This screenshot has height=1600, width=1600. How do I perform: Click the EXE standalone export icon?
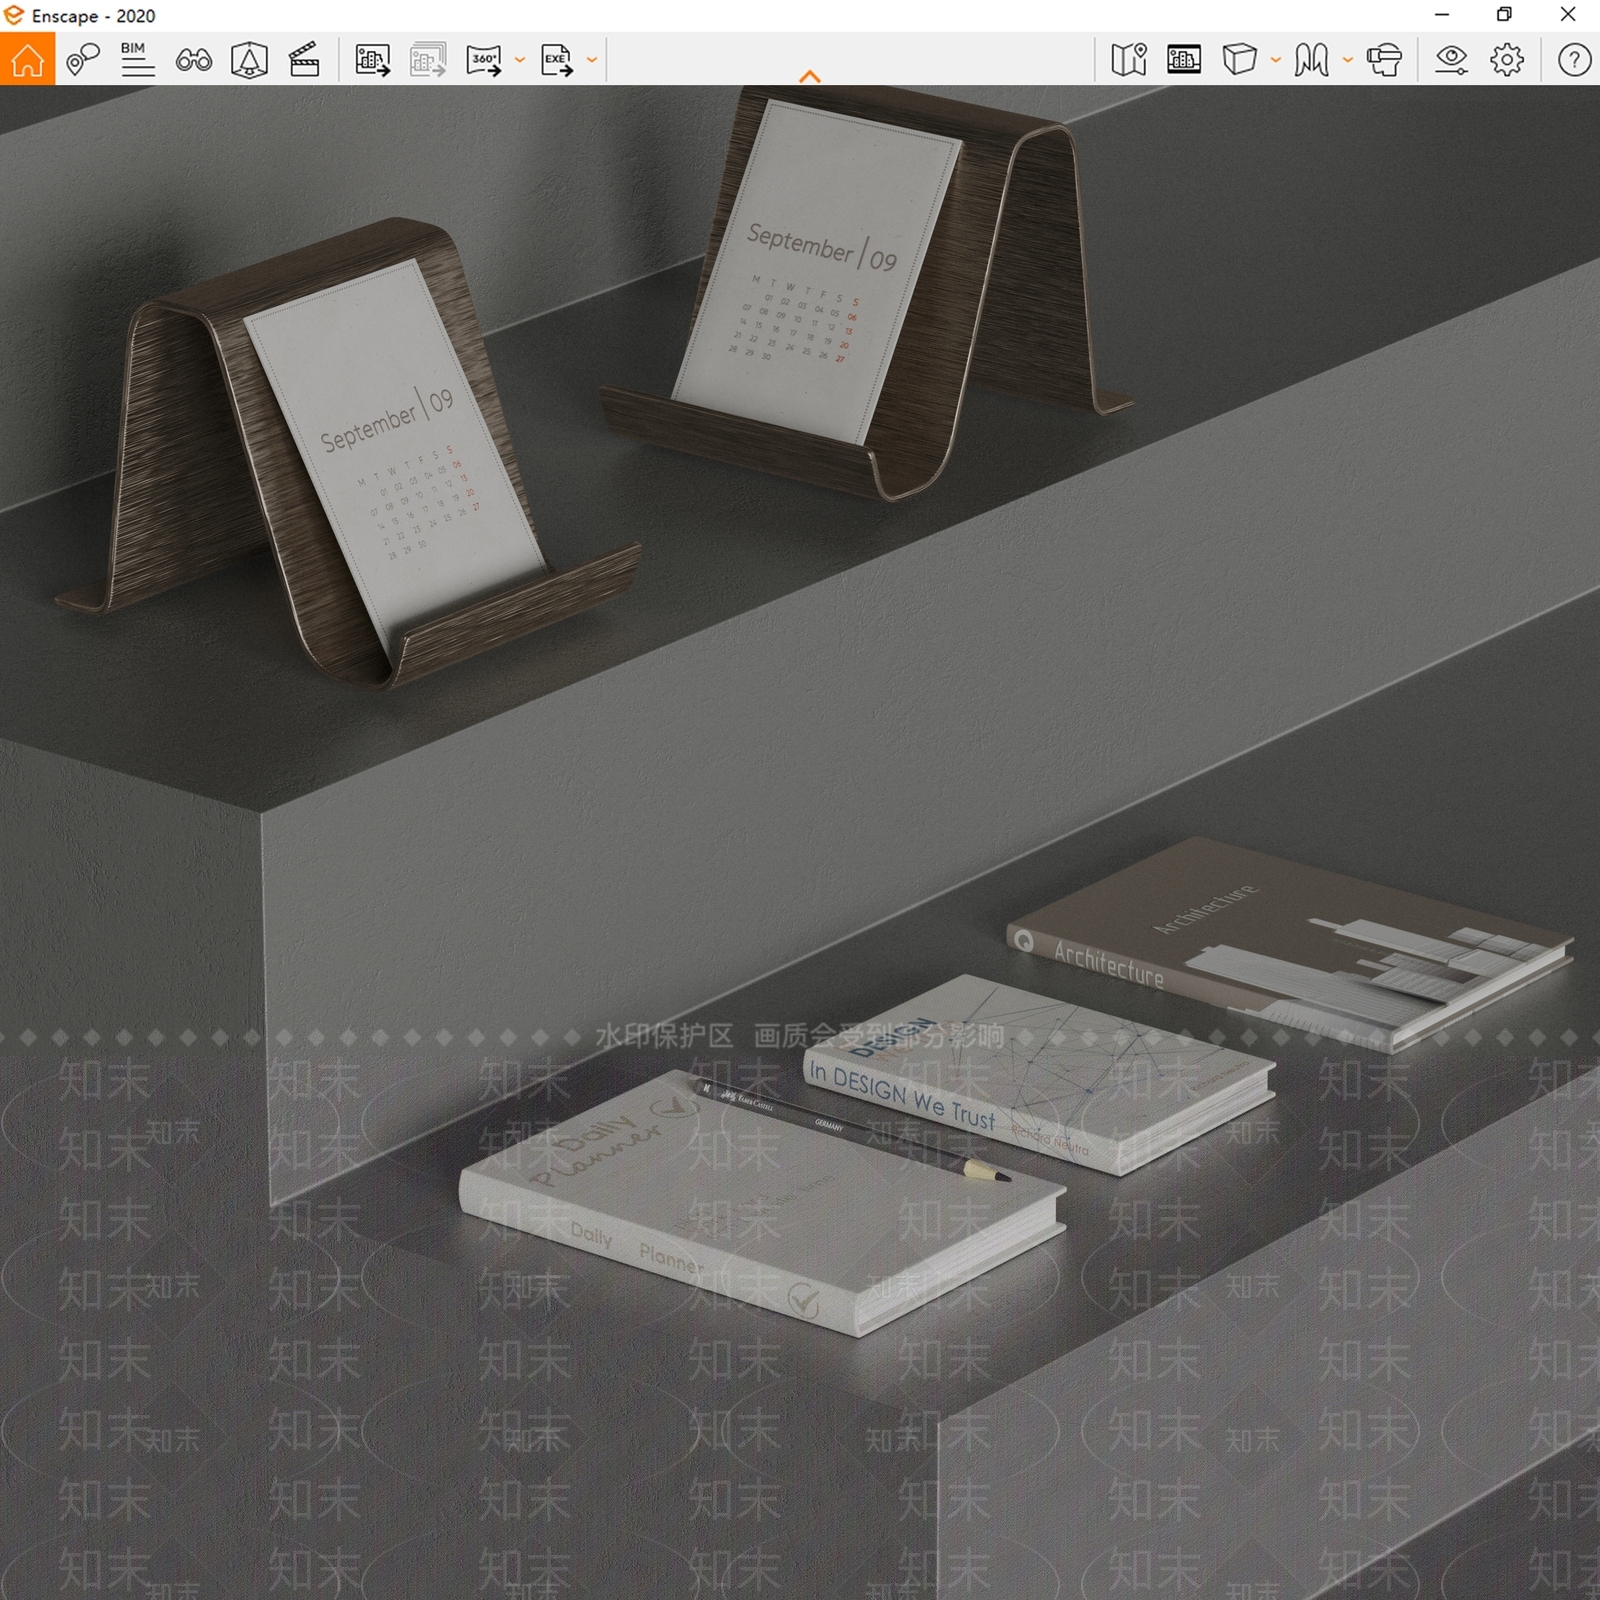coord(557,60)
